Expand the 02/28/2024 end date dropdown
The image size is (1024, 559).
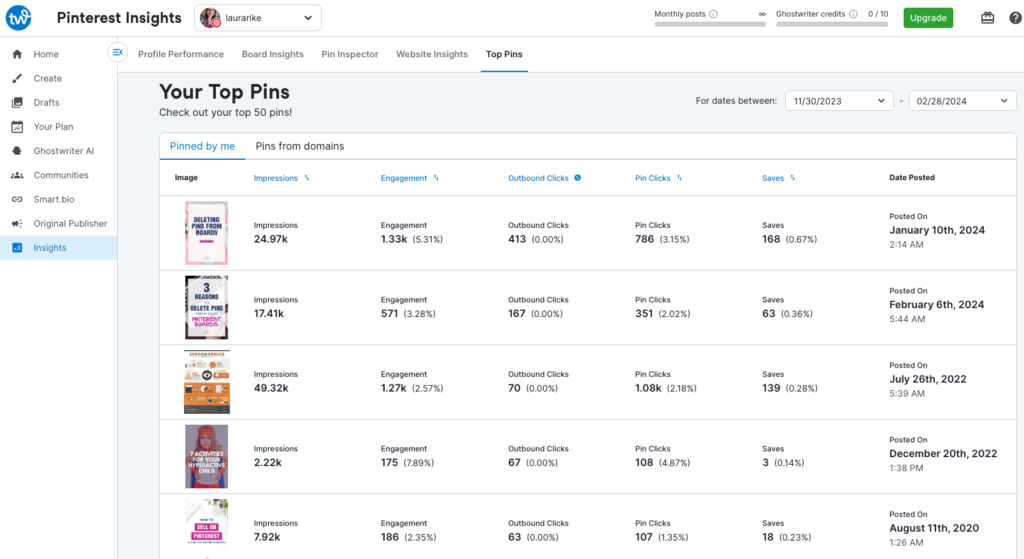962,101
